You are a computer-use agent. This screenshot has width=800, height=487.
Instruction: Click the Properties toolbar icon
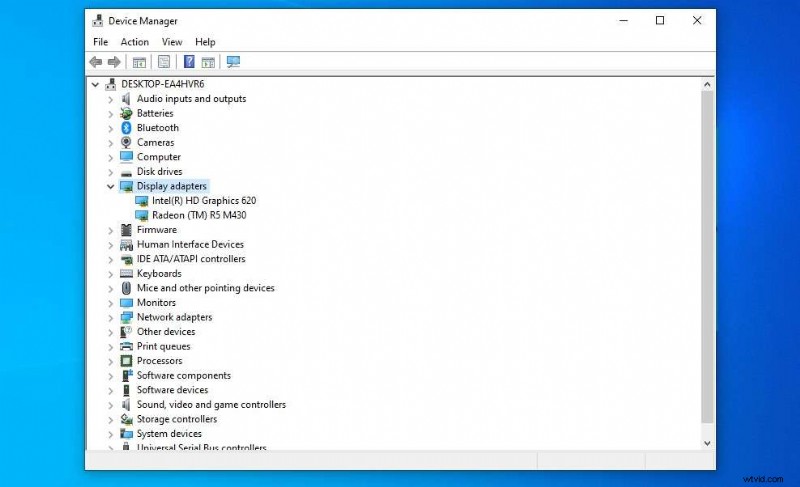tap(163, 62)
